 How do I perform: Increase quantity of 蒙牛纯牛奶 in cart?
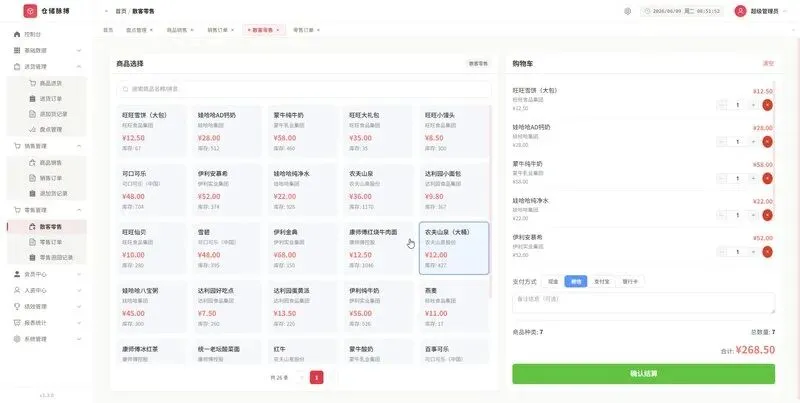pos(753,179)
